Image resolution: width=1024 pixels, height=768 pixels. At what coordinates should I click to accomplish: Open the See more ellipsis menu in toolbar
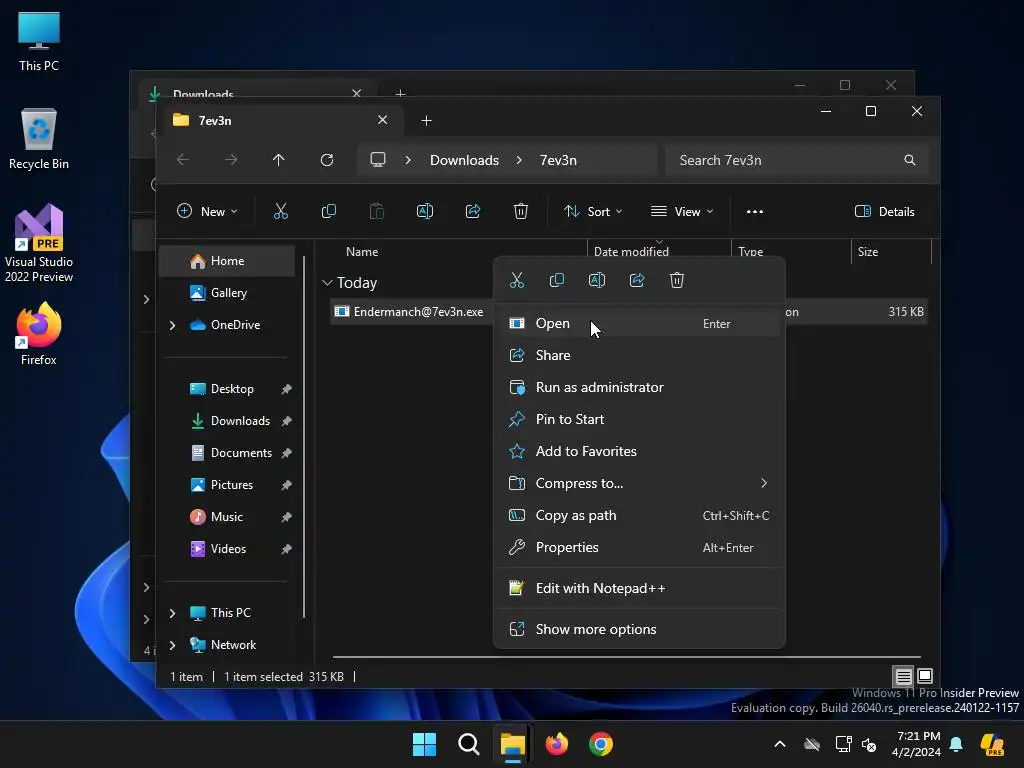tap(754, 212)
